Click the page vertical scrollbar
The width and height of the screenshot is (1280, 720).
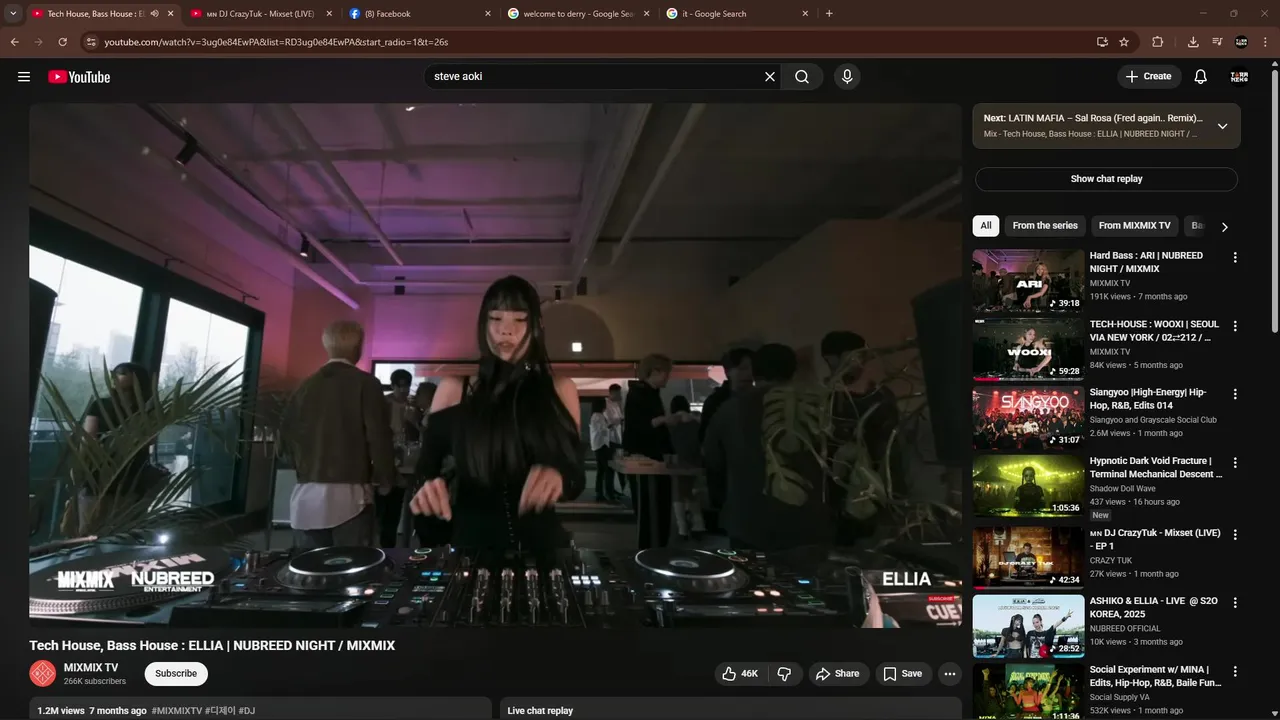[x=1274, y=200]
